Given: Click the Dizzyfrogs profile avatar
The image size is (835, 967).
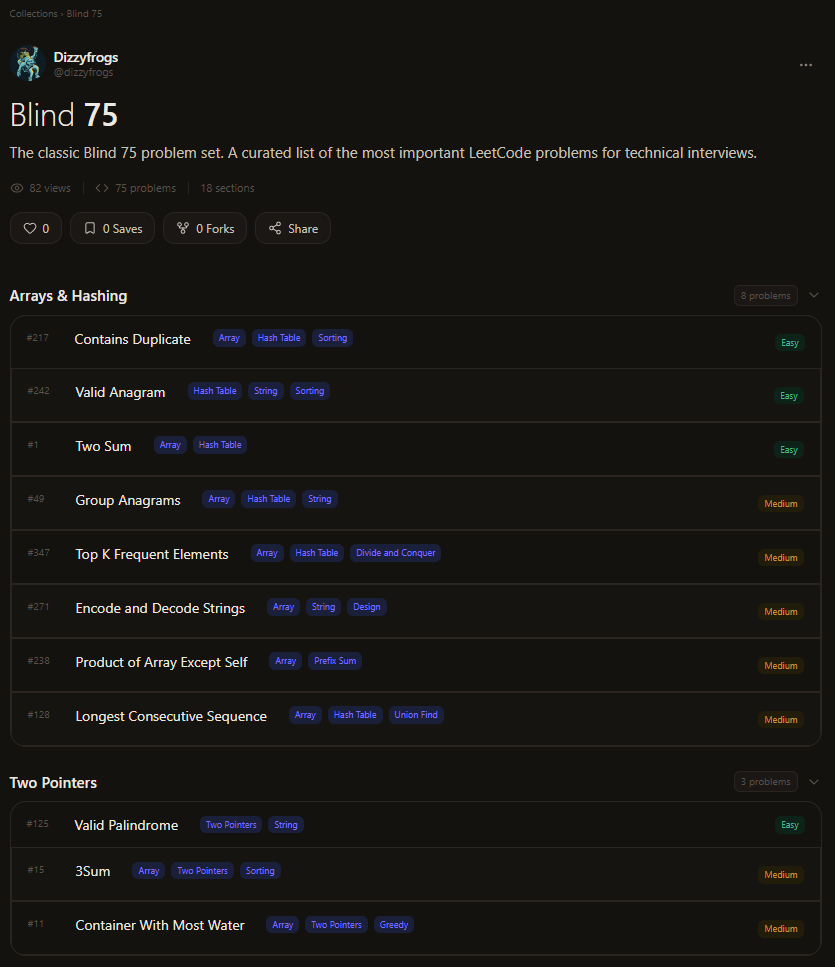Looking at the screenshot, I should (26, 63).
